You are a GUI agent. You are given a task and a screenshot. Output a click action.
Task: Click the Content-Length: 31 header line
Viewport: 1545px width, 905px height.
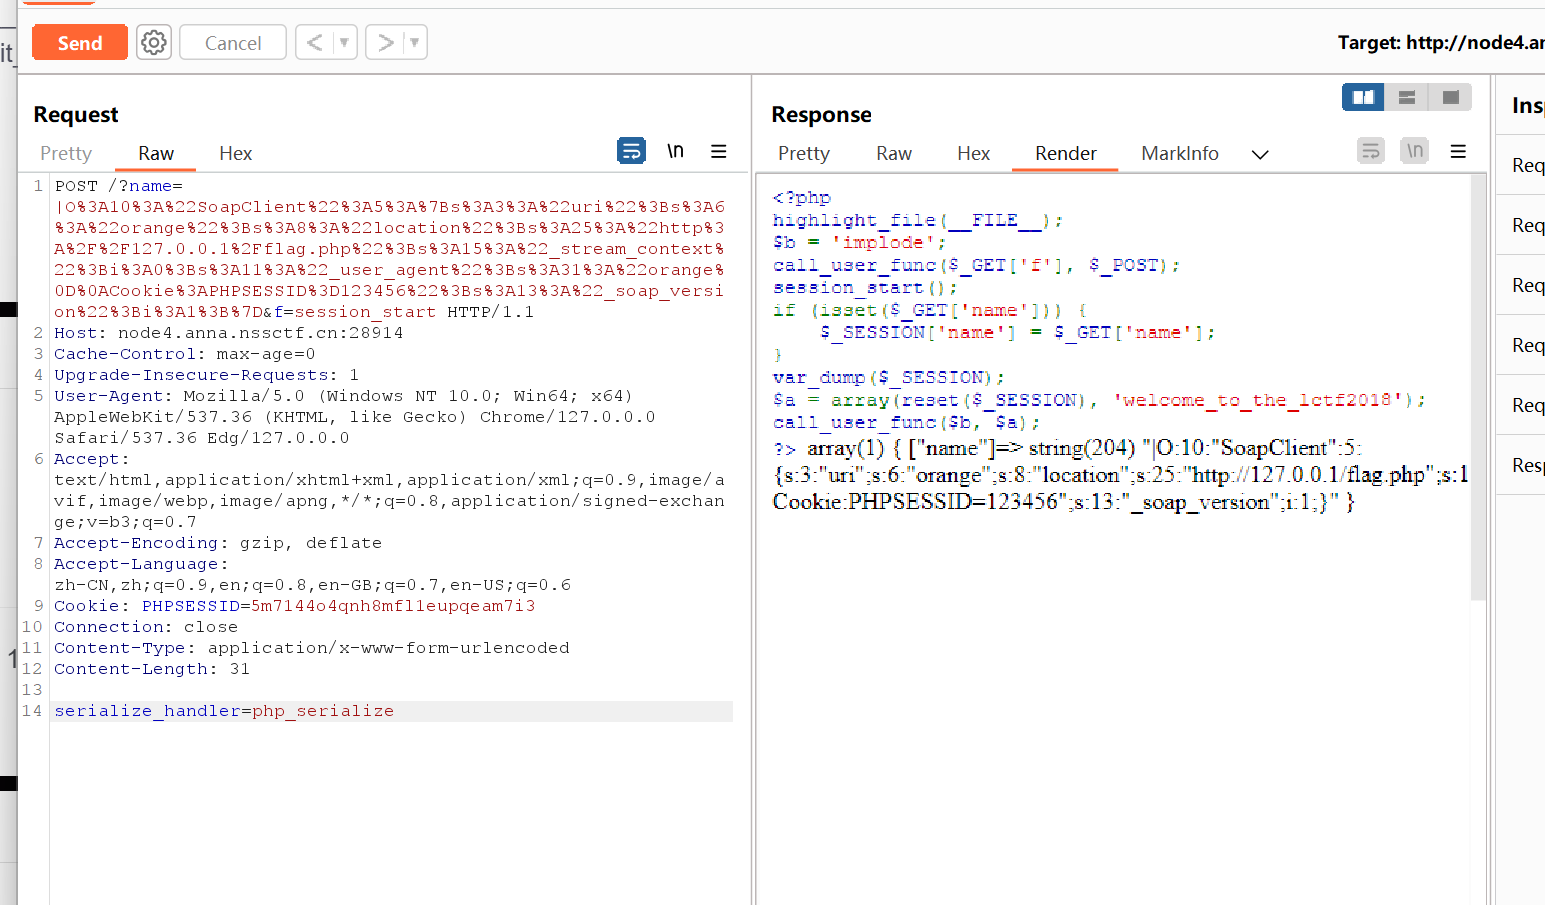point(152,669)
